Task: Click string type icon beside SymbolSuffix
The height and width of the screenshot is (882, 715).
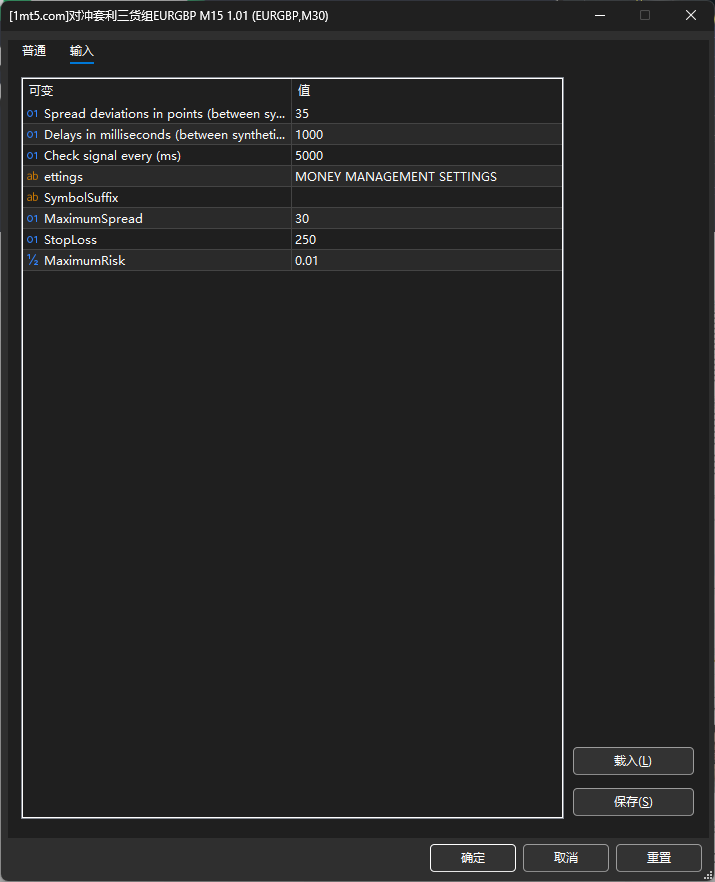Action: coord(32,198)
